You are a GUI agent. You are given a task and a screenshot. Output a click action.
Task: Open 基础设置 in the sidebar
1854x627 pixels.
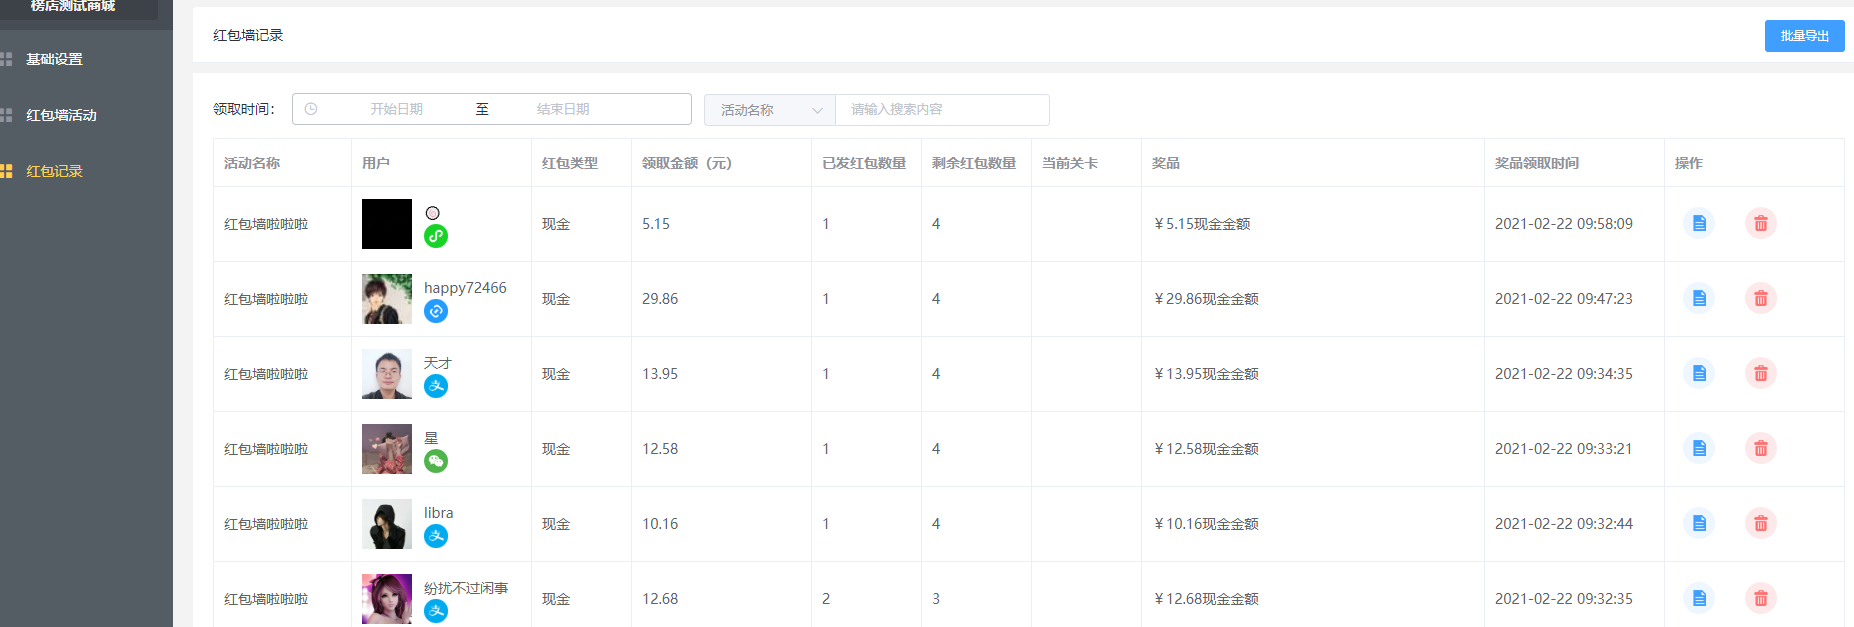pos(55,59)
